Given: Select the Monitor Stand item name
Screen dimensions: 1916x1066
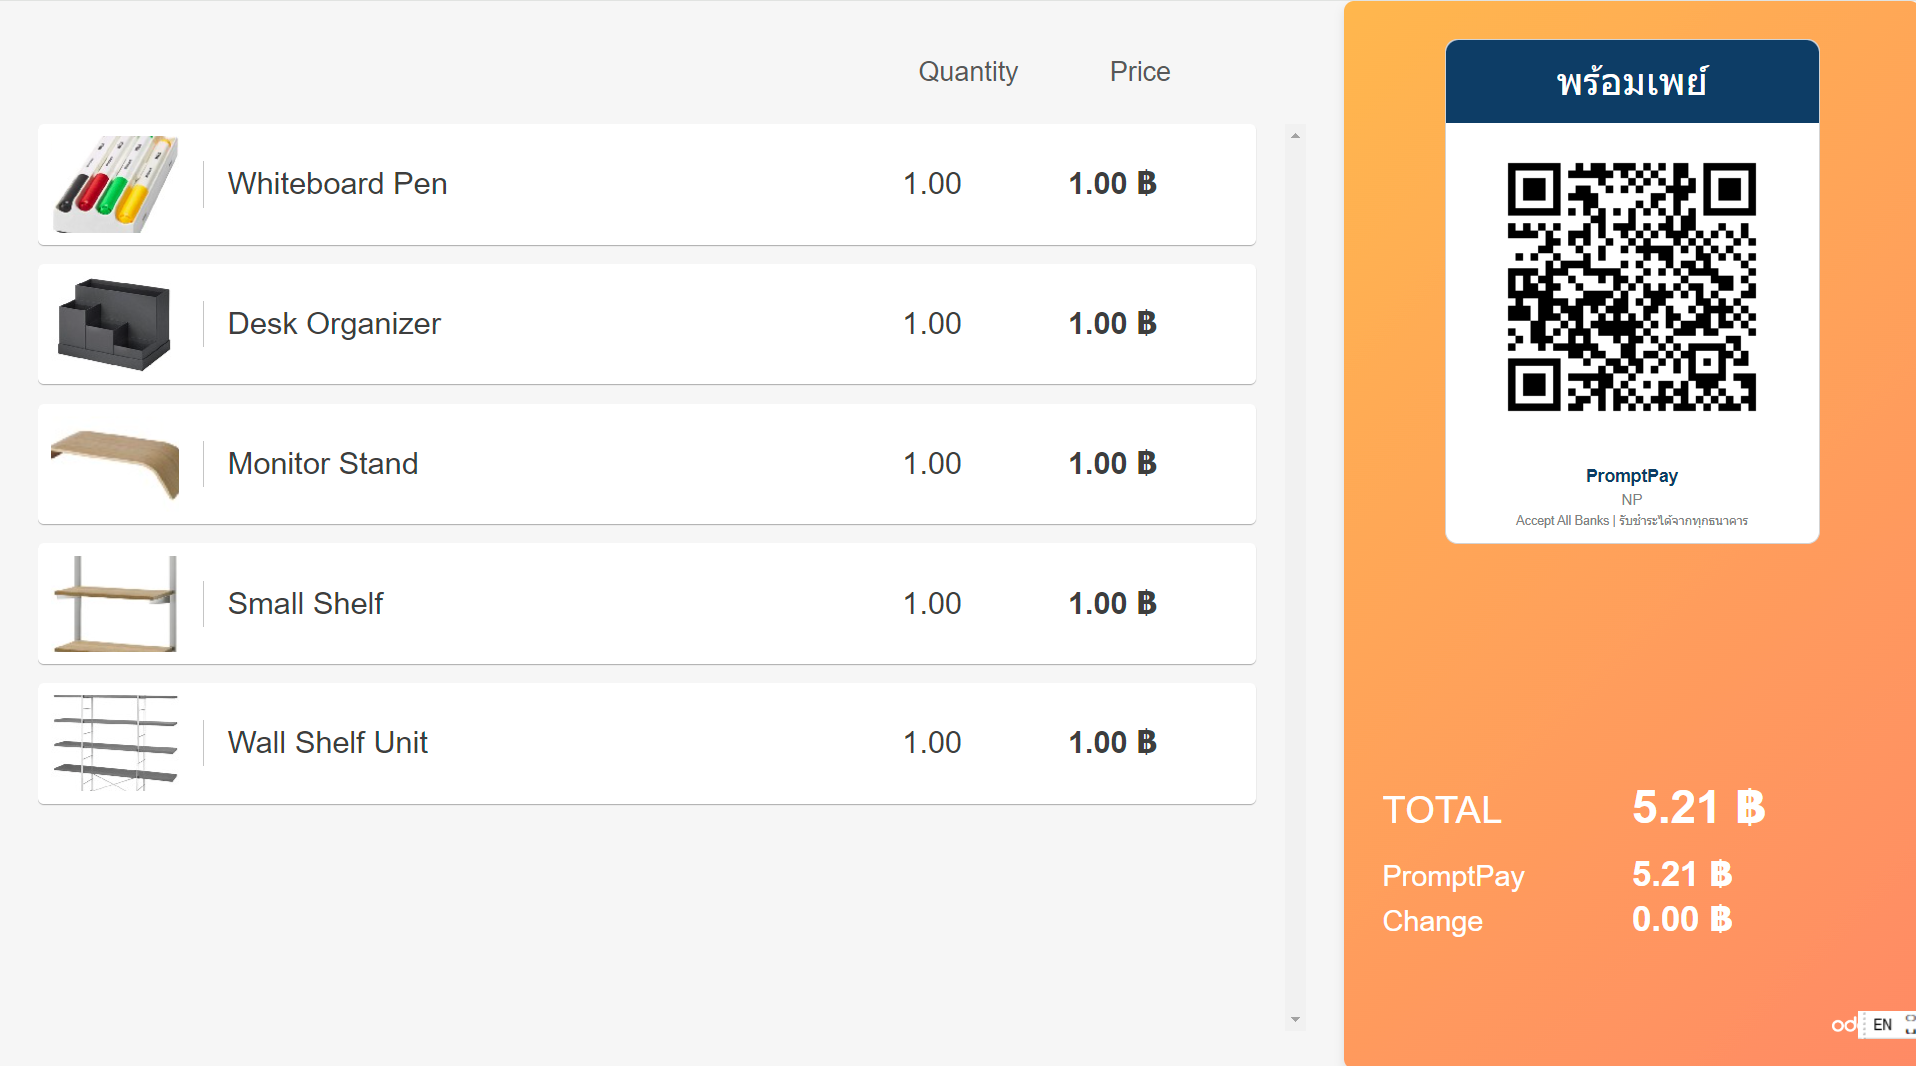Looking at the screenshot, I should click(323, 464).
